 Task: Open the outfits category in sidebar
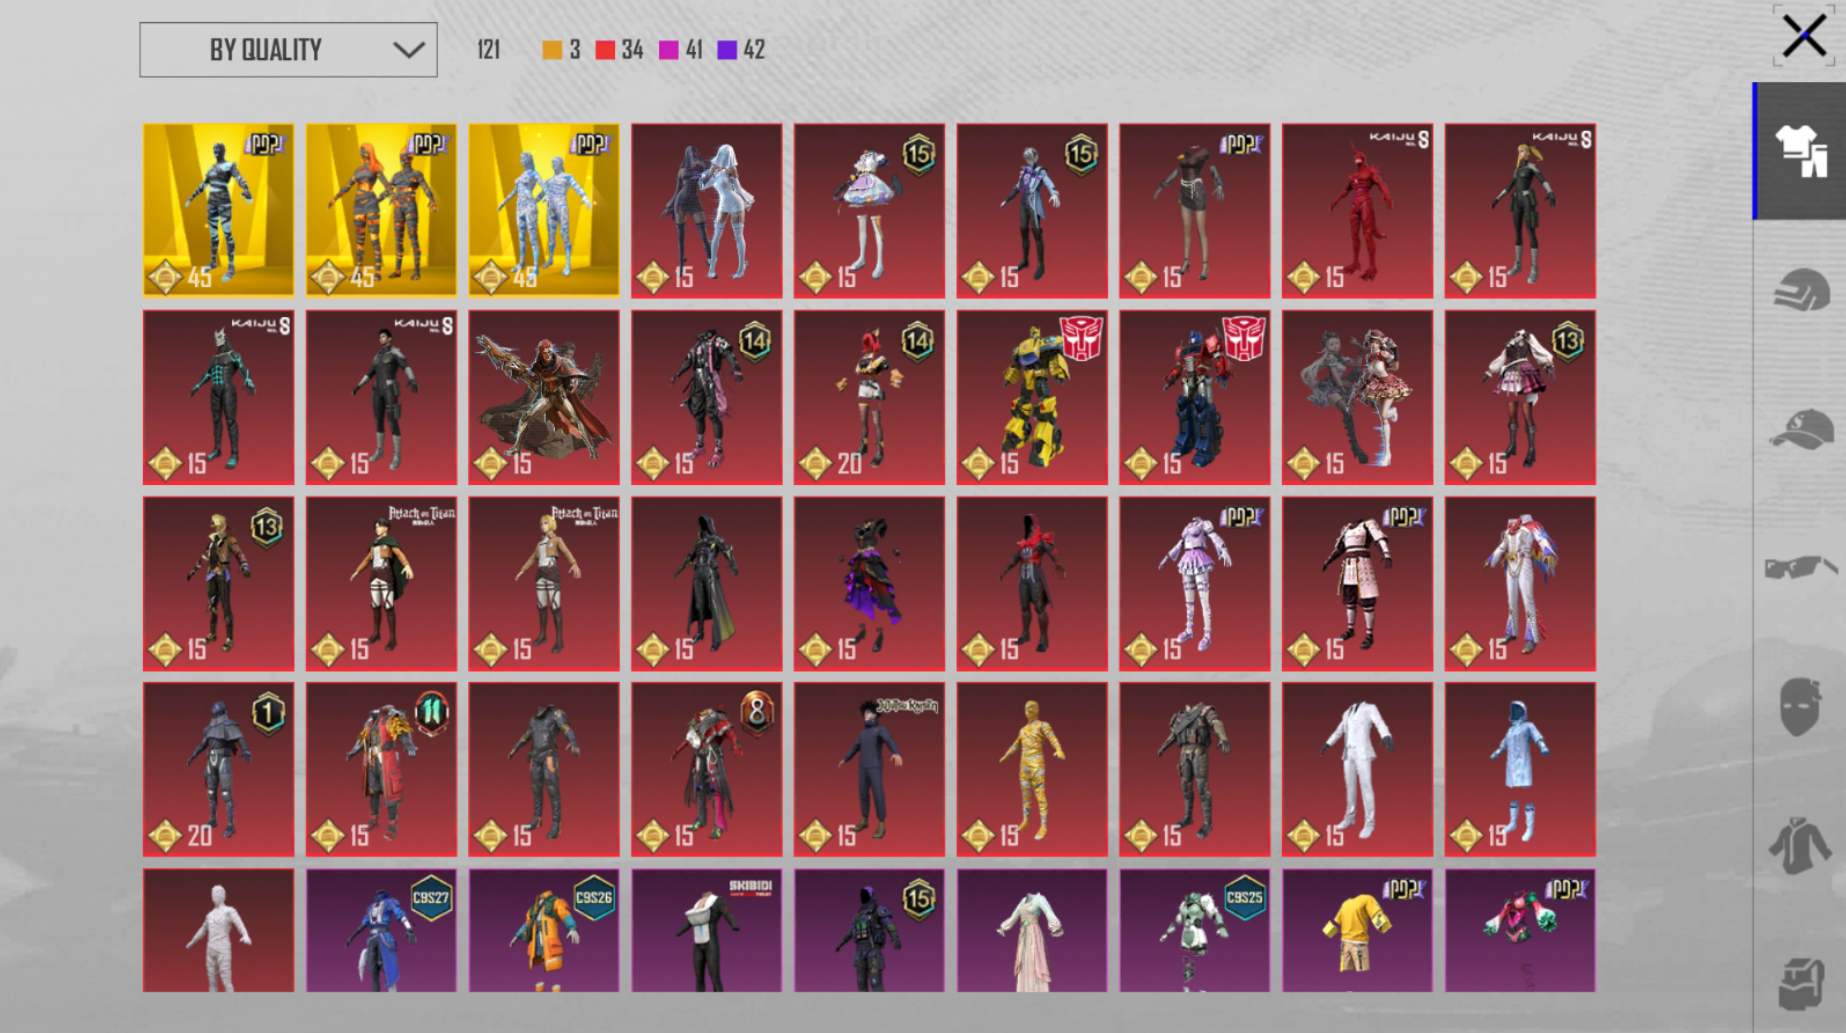click(1800, 152)
